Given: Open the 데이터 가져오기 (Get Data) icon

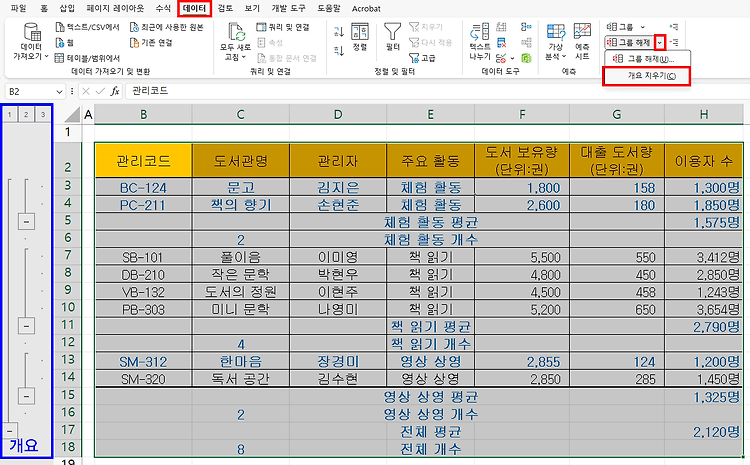Looking at the screenshot, I should coord(32,33).
